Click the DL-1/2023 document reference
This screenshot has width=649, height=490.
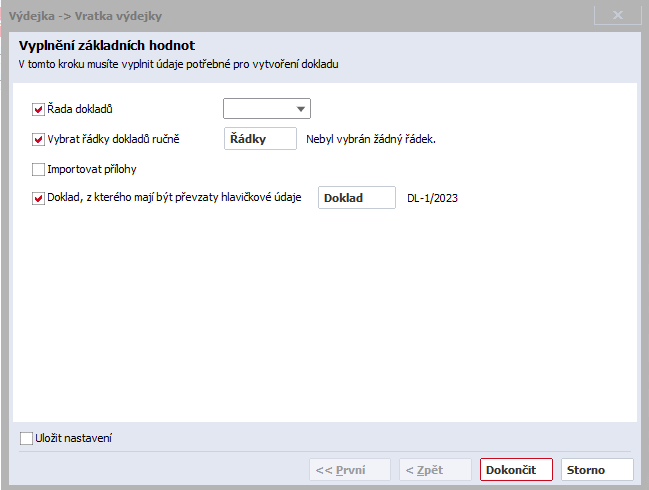[433, 198]
